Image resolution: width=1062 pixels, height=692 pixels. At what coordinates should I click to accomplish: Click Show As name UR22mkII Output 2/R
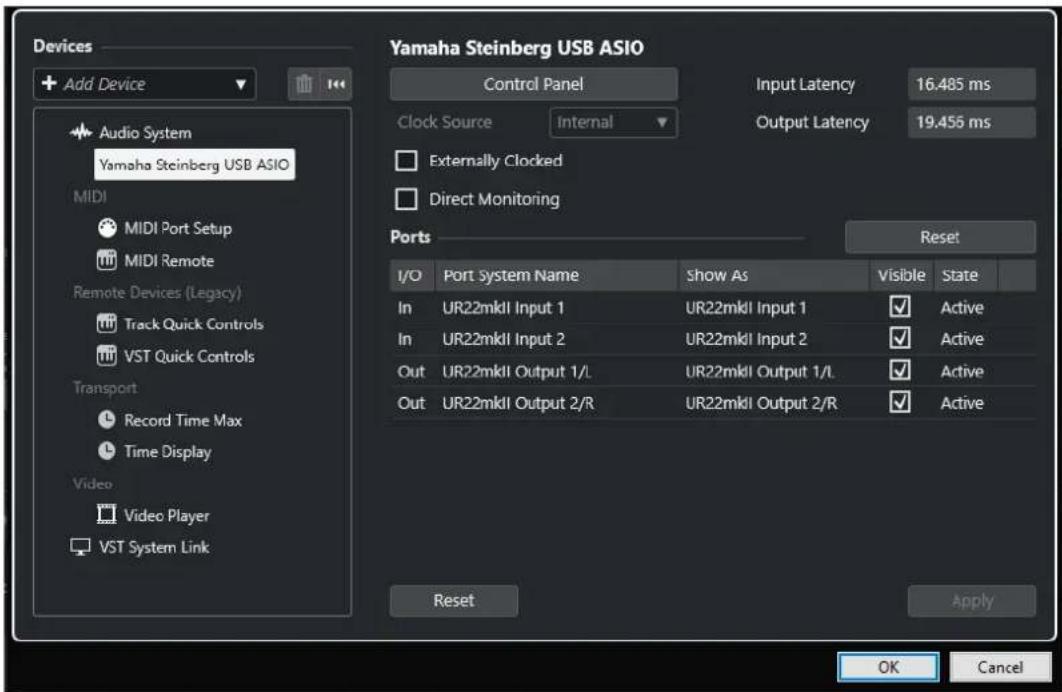coord(761,404)
